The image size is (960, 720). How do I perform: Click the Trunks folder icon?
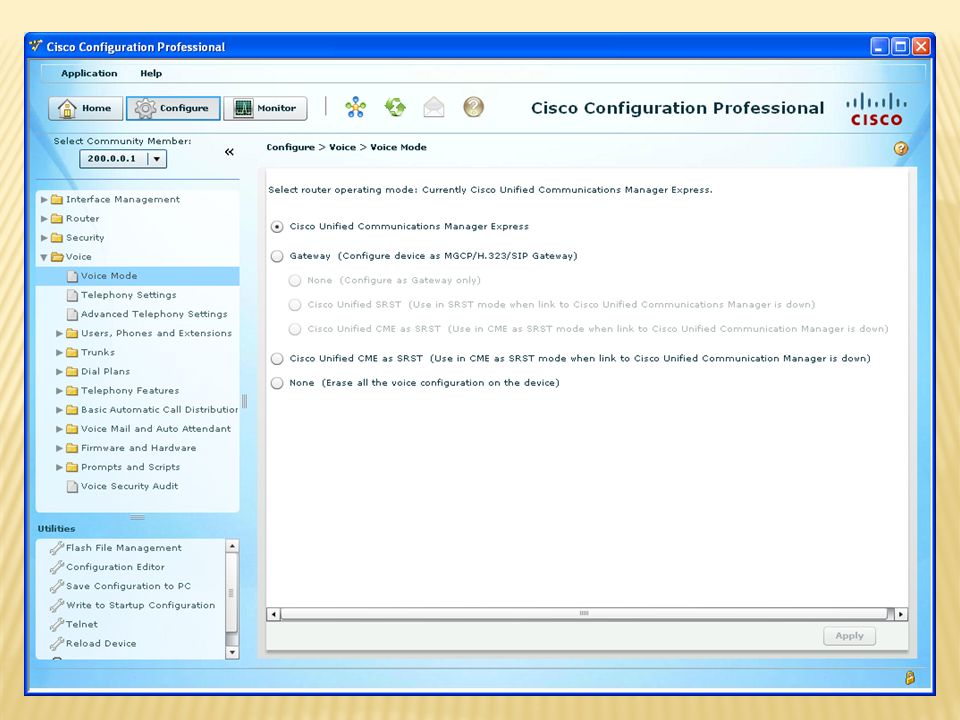(x=72, y=352)
